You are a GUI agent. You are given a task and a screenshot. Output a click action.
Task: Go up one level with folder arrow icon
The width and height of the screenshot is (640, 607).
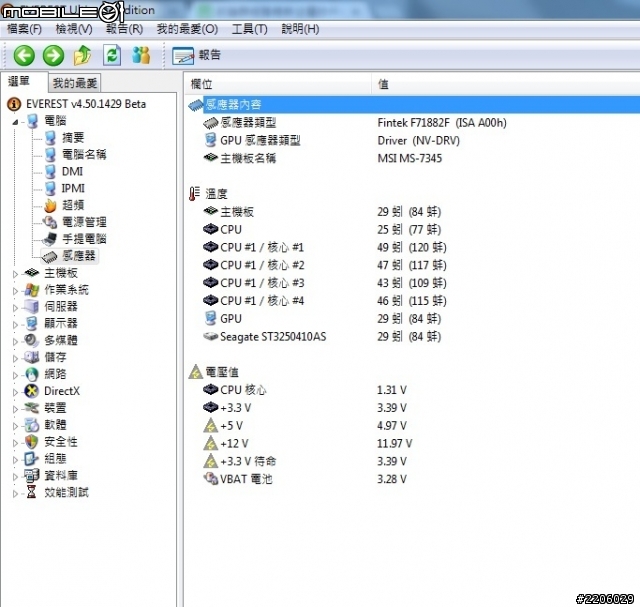coord(82,56)
